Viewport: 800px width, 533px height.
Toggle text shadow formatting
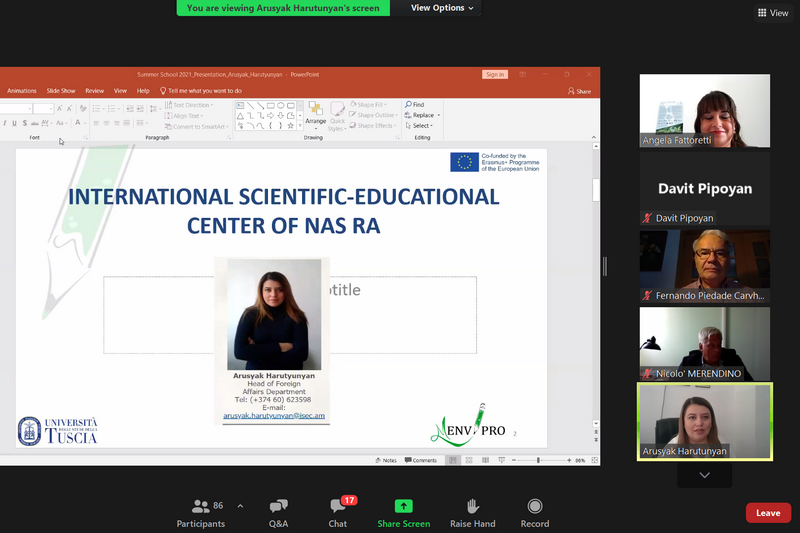click(24, 123)
